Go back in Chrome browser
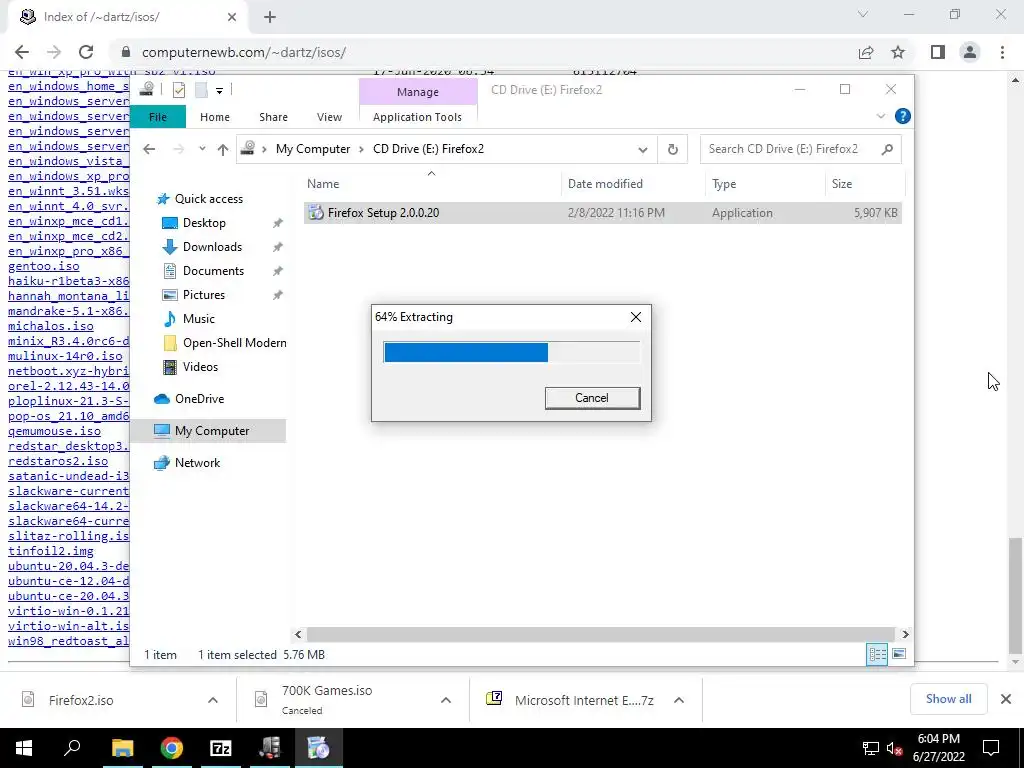Image resolution: width=1024 pixels, height=768 pixels. click(22, 52)
